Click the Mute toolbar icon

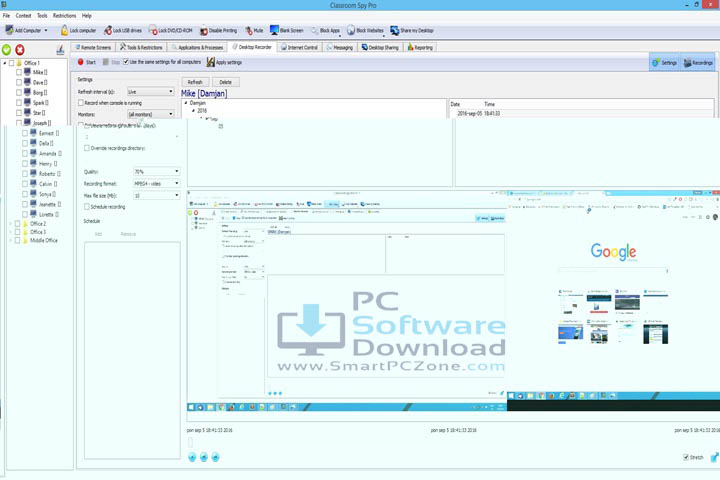[x=249, y=30]
